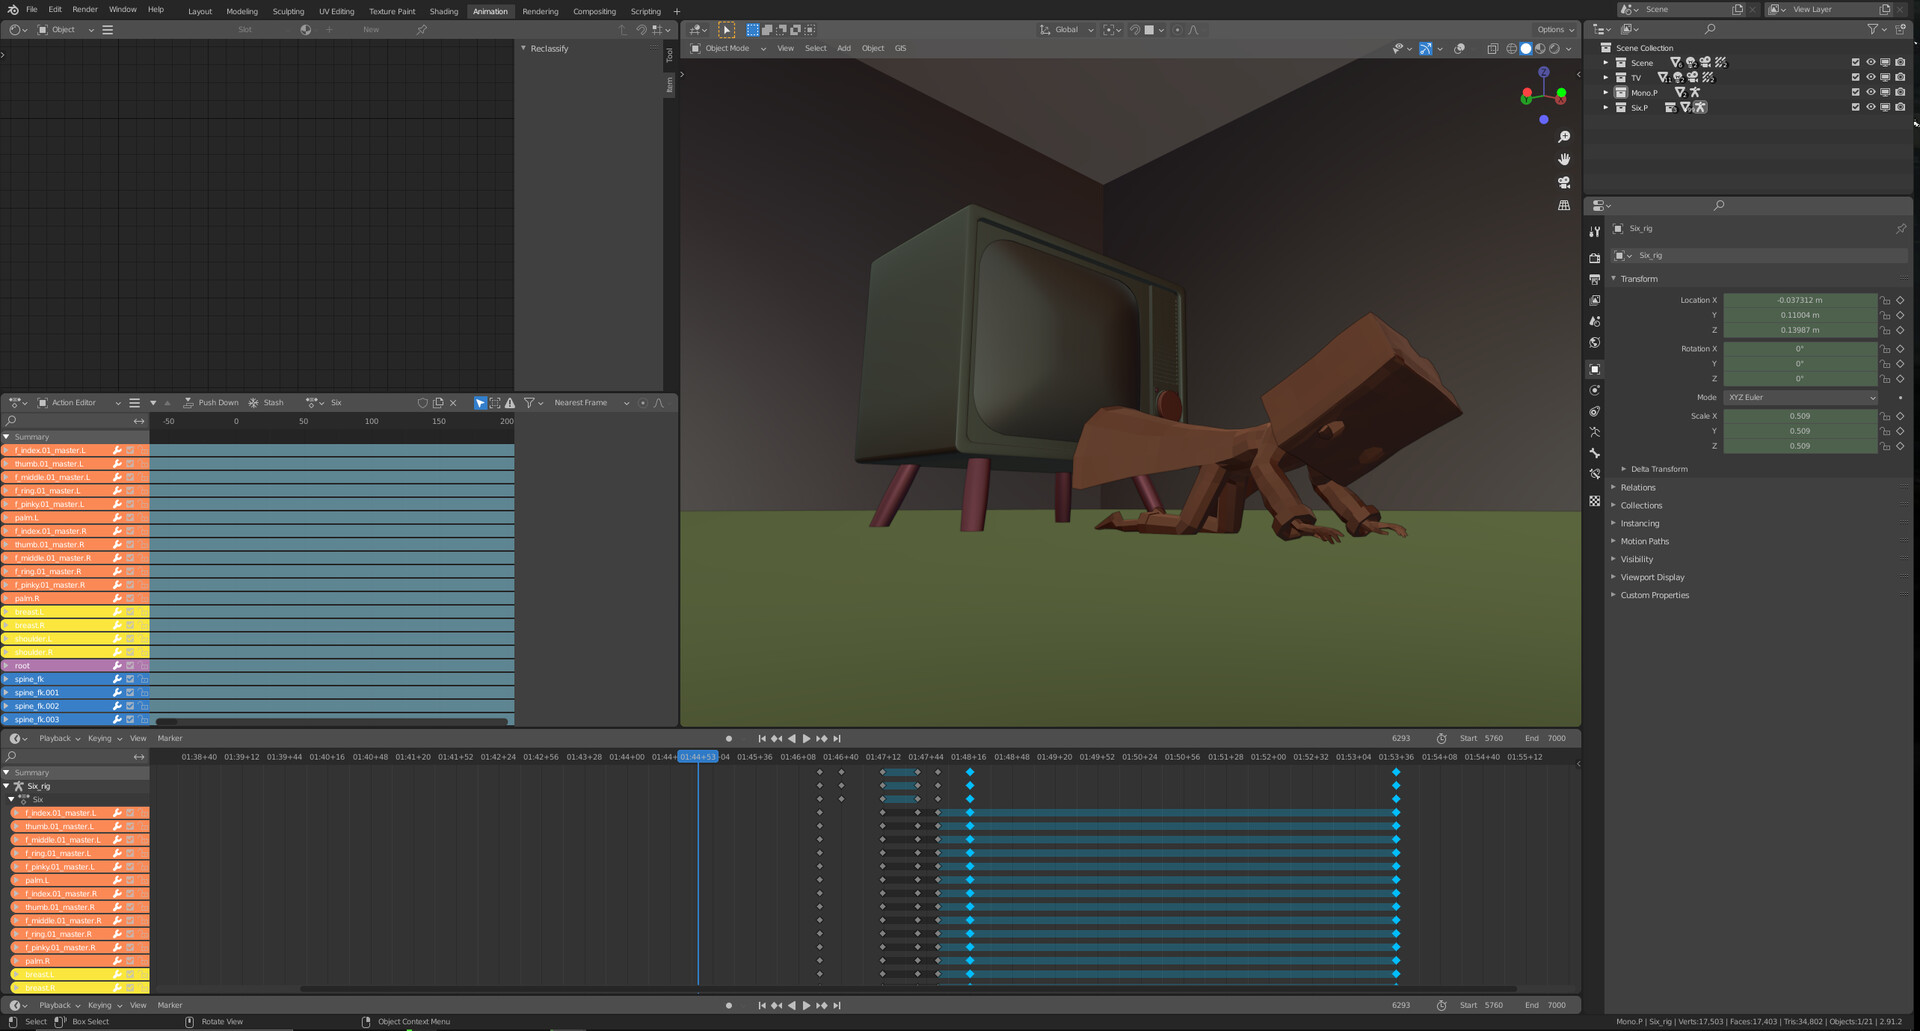Click the Stash action button

tap(266, 403)
